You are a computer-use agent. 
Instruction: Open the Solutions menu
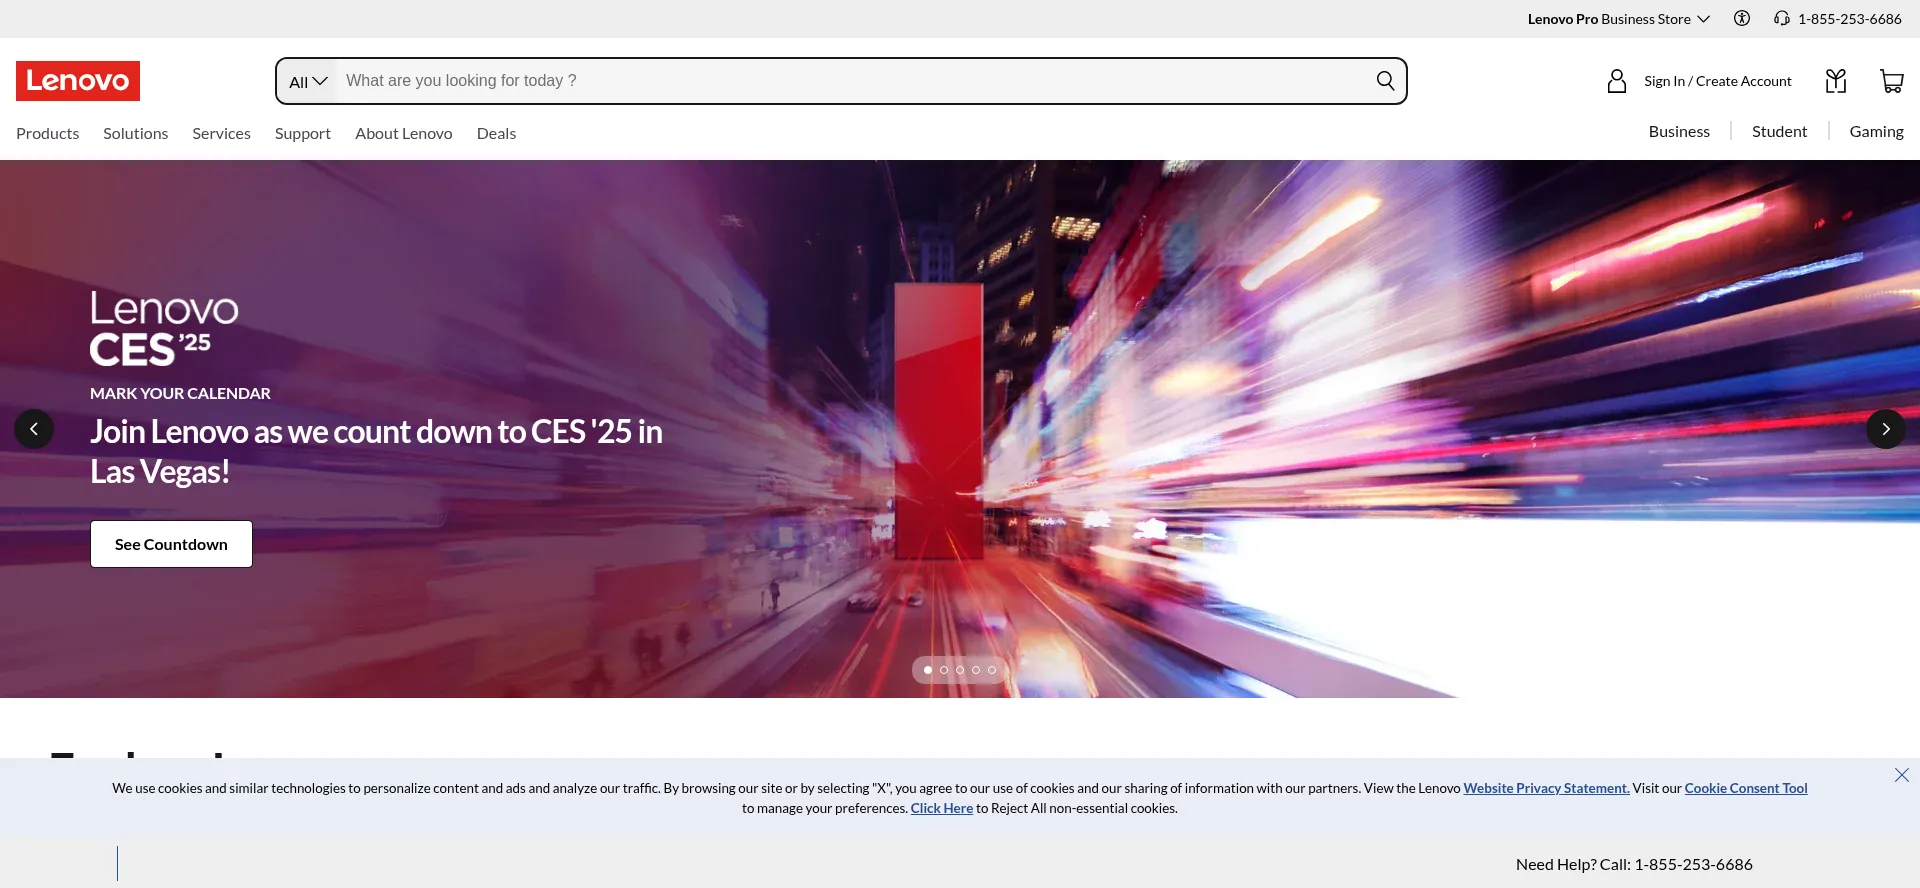(x=135, y=133)
